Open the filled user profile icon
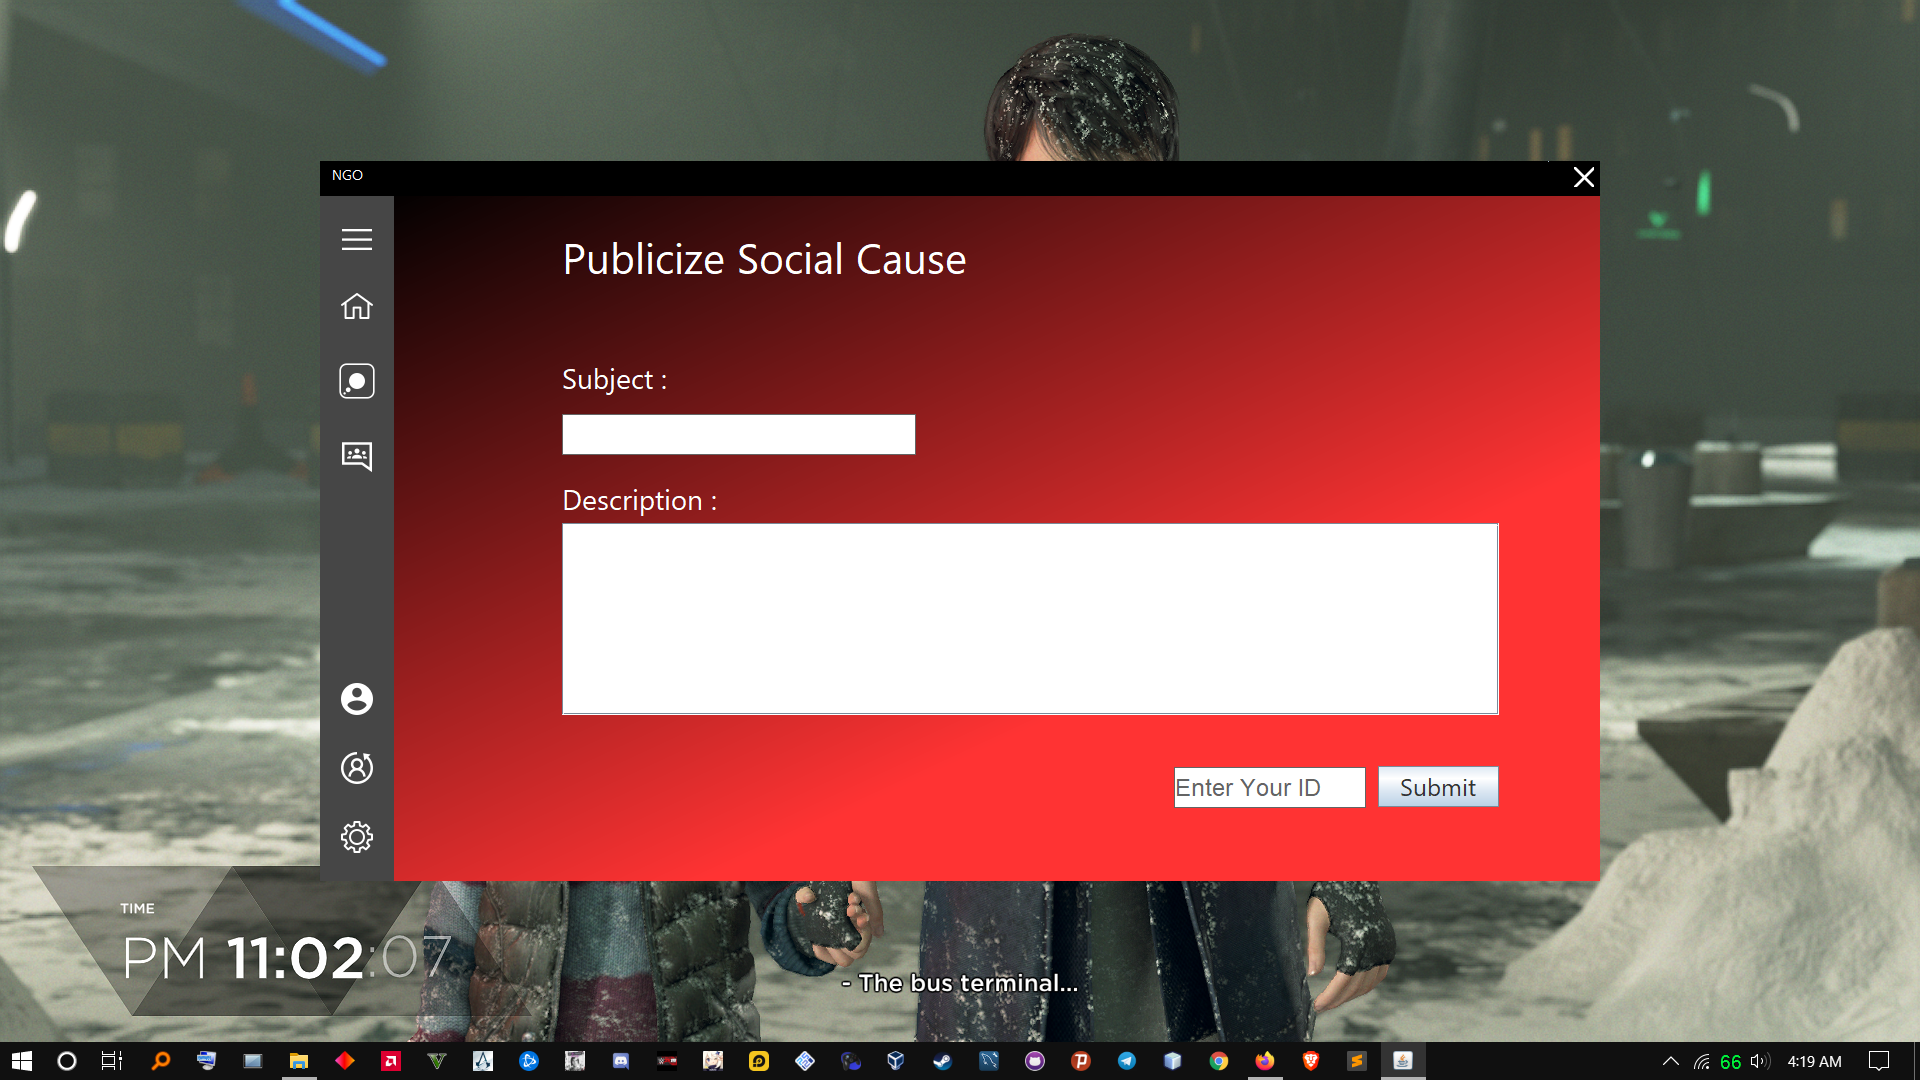1920x1080 pixels. pos(356,699)
